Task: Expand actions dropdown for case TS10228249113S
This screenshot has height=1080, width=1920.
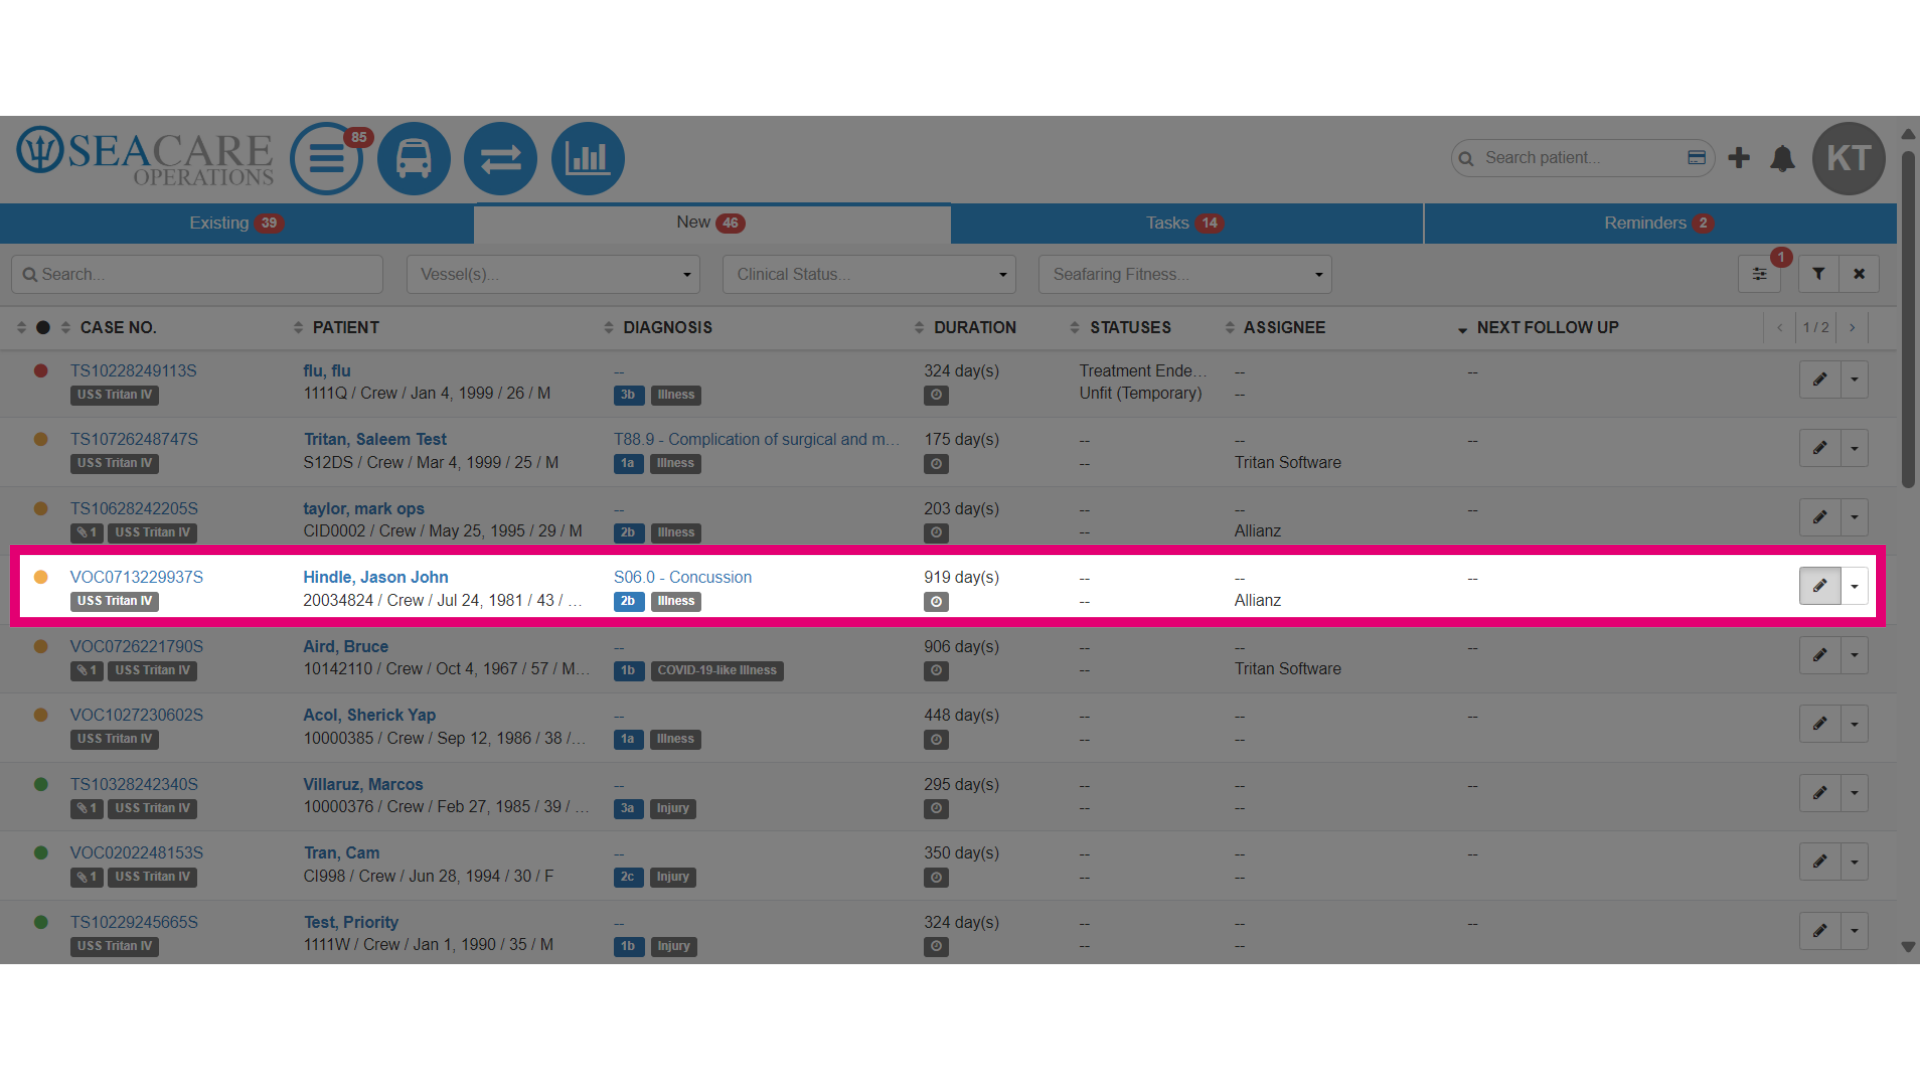Action: 1855,380
